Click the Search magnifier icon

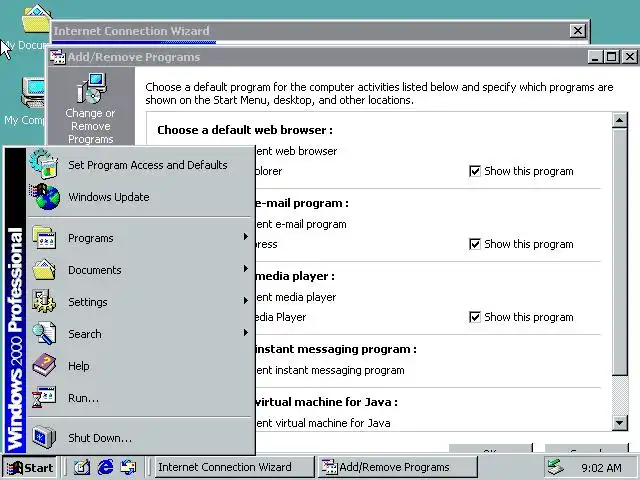[x=44, y=333]
